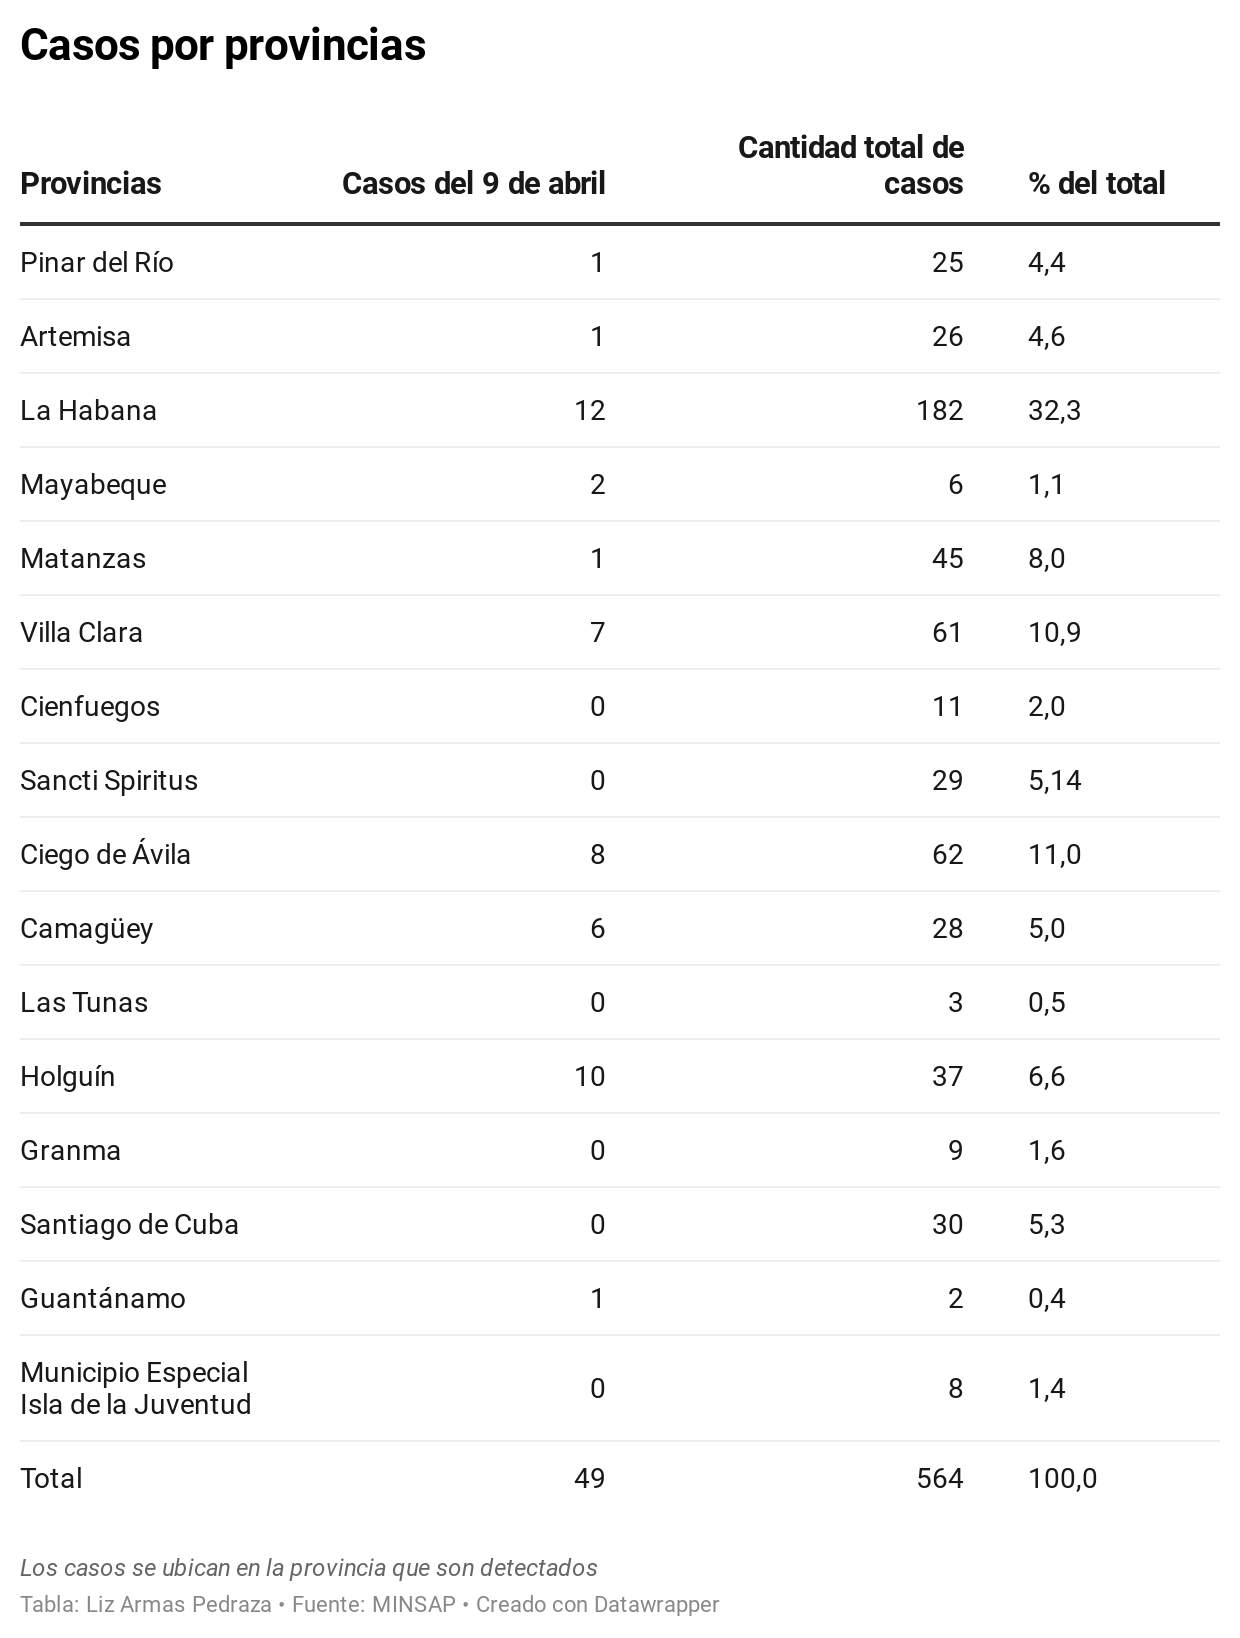Select the Pinar del Río row label
The image size is (1240, 1638).
click(97, 262)
